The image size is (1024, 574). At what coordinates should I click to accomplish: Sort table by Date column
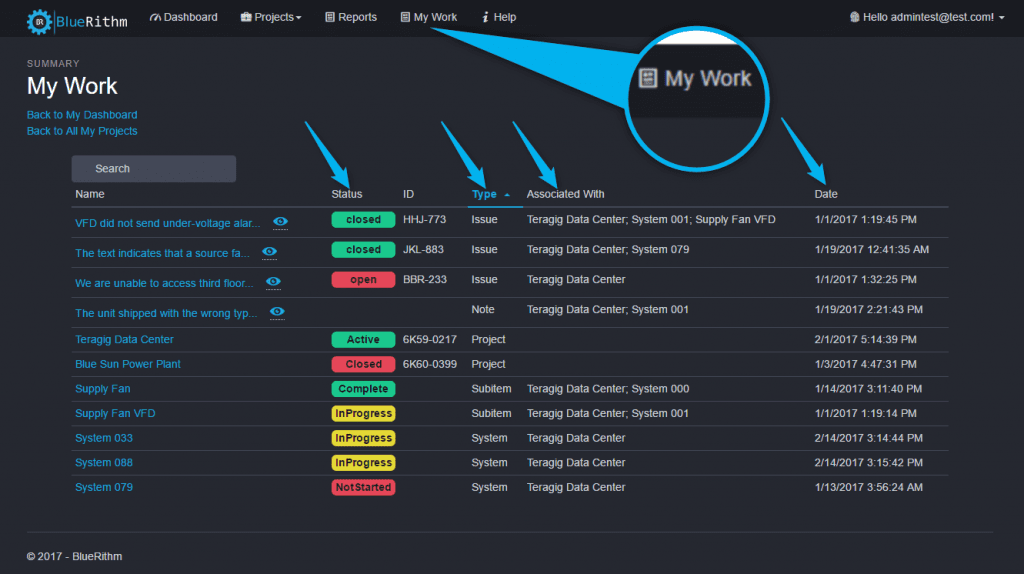825,194
